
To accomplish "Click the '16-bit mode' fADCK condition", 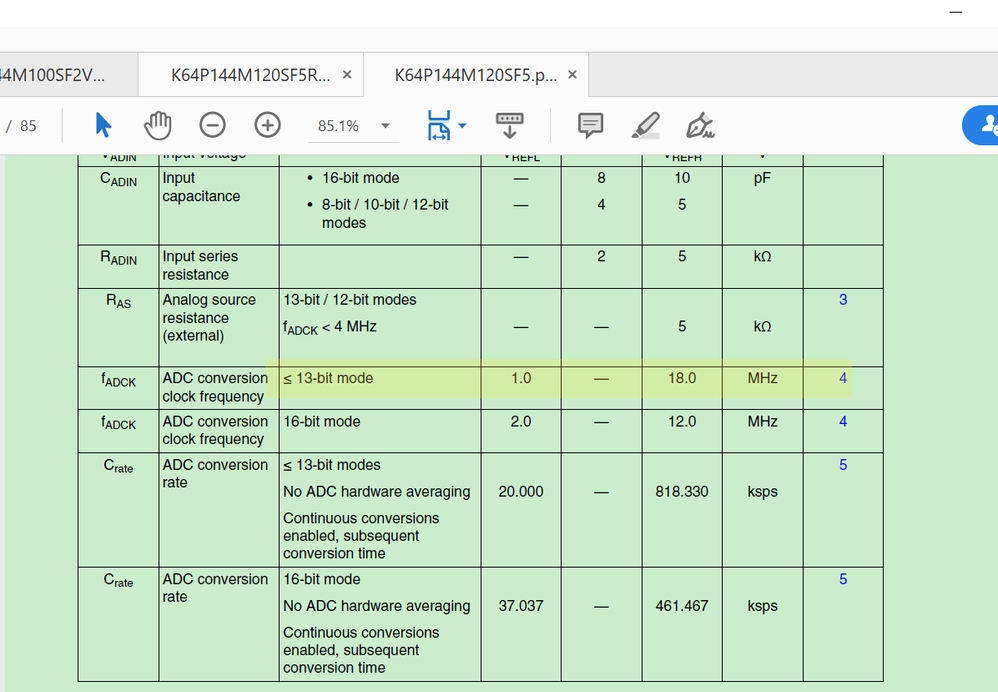I will [322, 421].
